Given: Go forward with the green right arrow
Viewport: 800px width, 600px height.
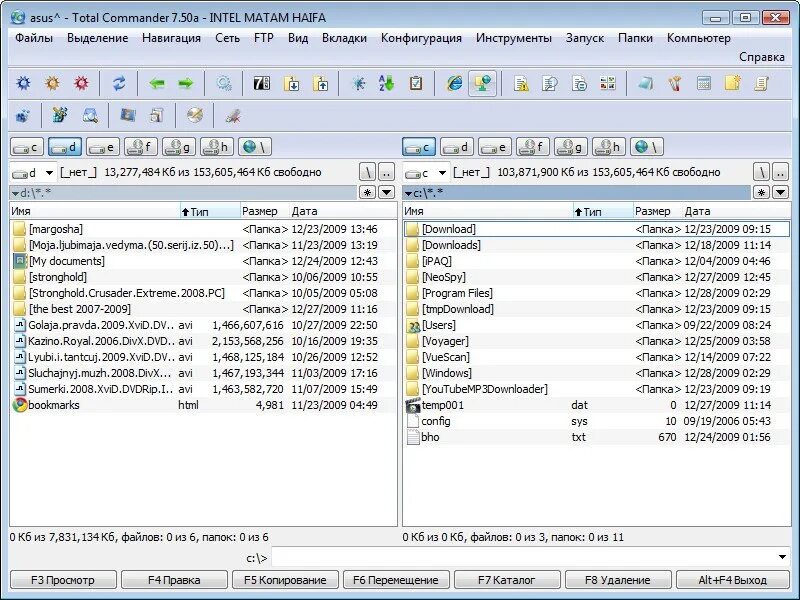Looking at the screenshot, I should [x=186, y=83].
